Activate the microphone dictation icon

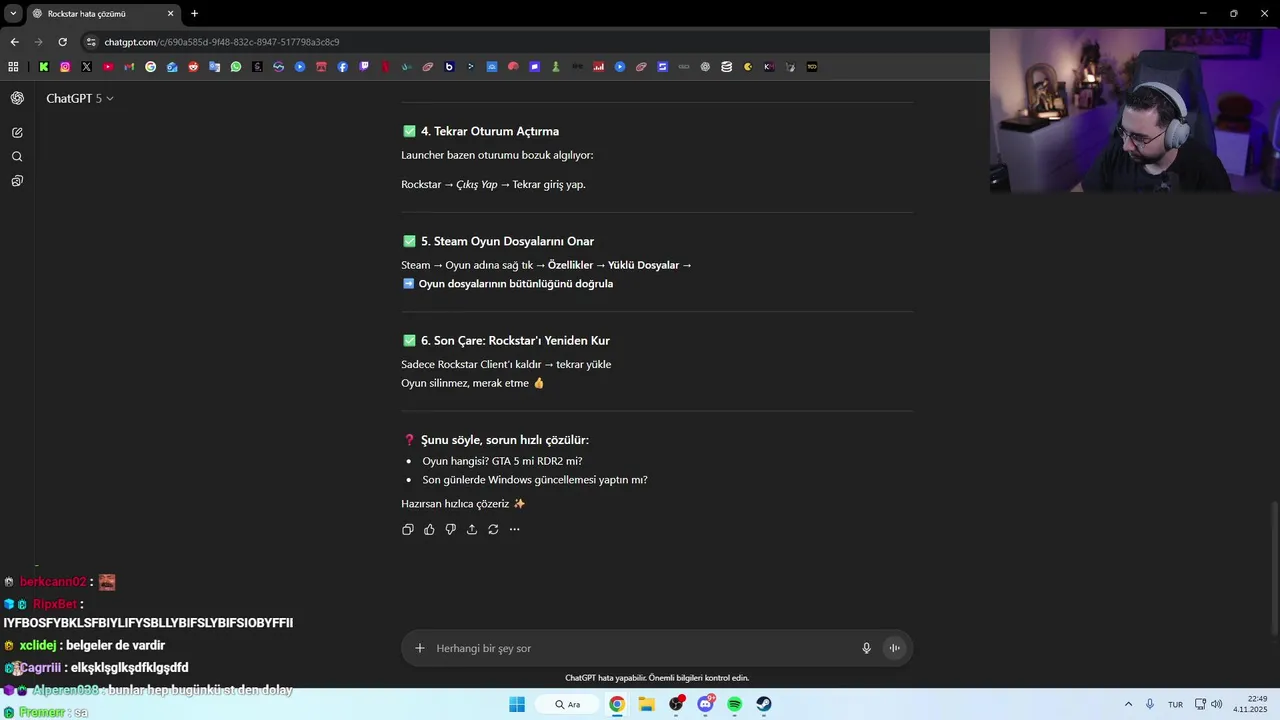867,648
